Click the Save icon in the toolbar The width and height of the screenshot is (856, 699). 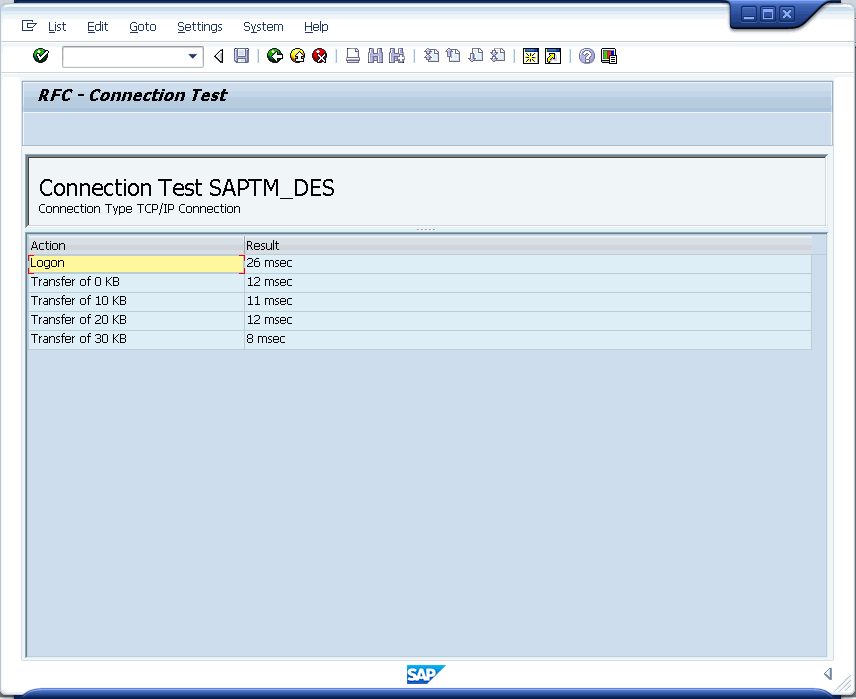tap(241, 56)
